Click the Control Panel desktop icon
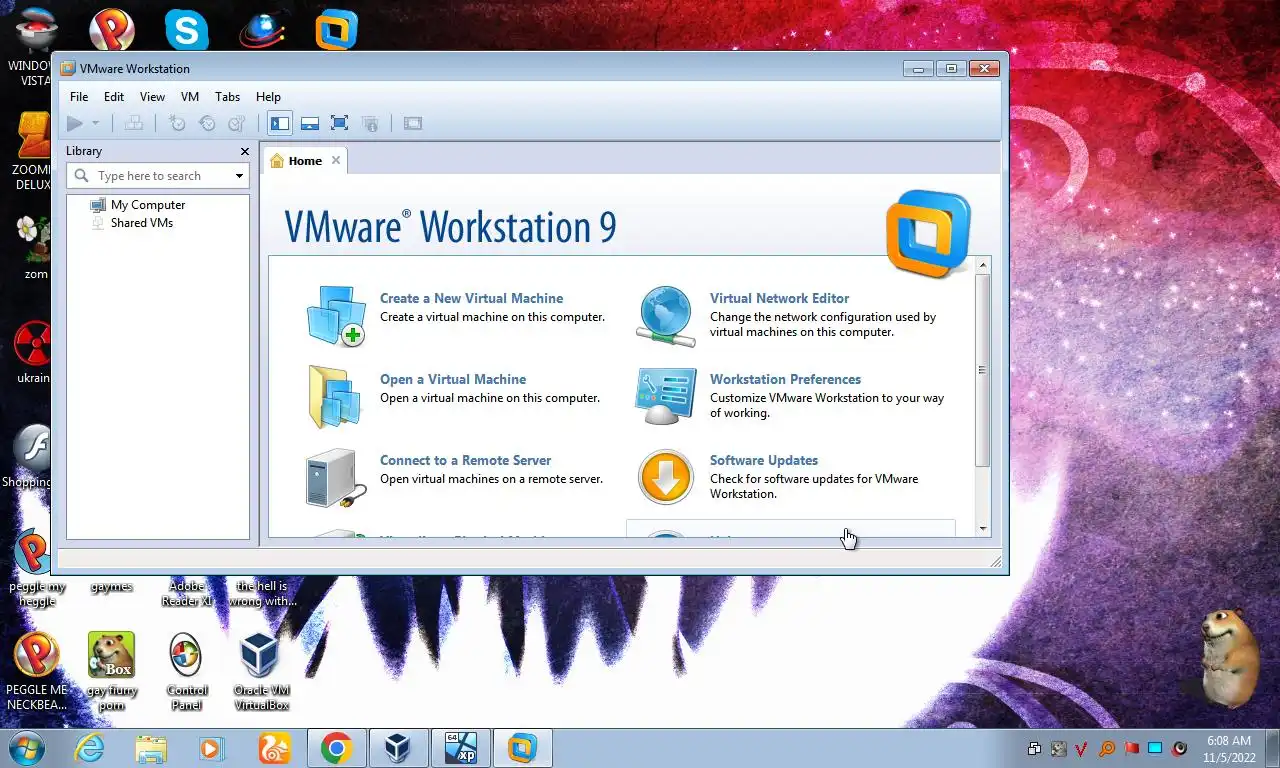1280x768 pixels. click(x=187, y=671)
